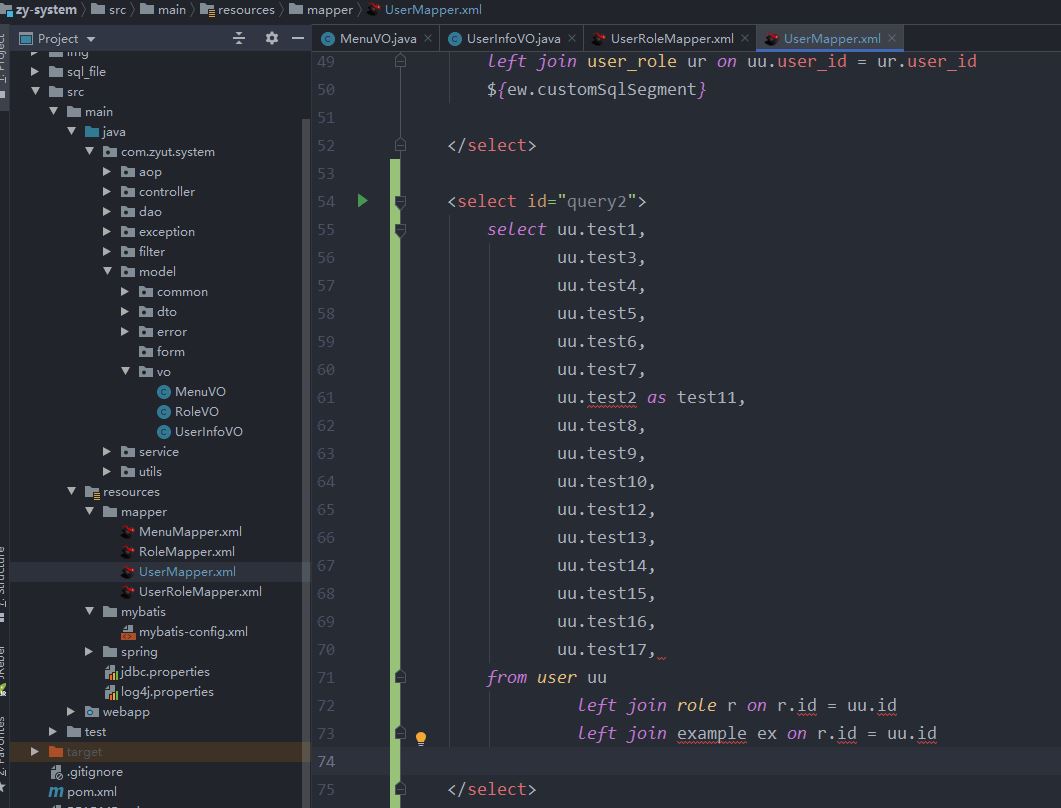Close the MenuVO.java editor tab
Screen dimensions: 1061x808
(x=428, y=38)
